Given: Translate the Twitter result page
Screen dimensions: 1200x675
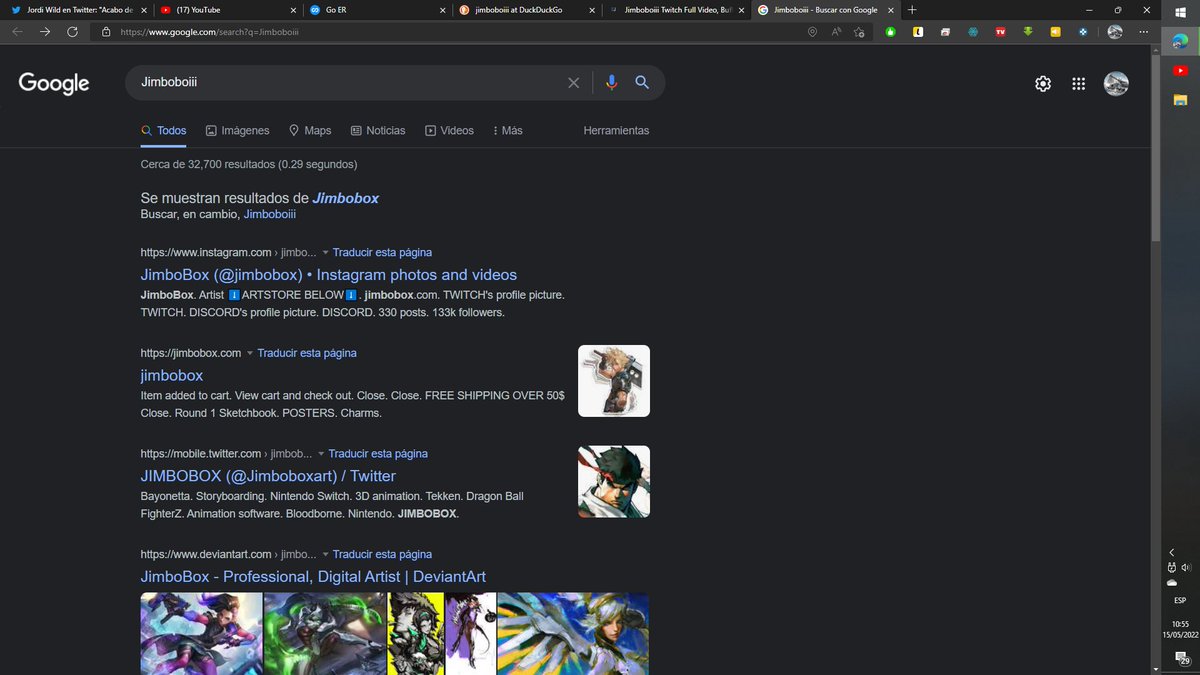Looking at the screenshot, I should pos(378,454).
